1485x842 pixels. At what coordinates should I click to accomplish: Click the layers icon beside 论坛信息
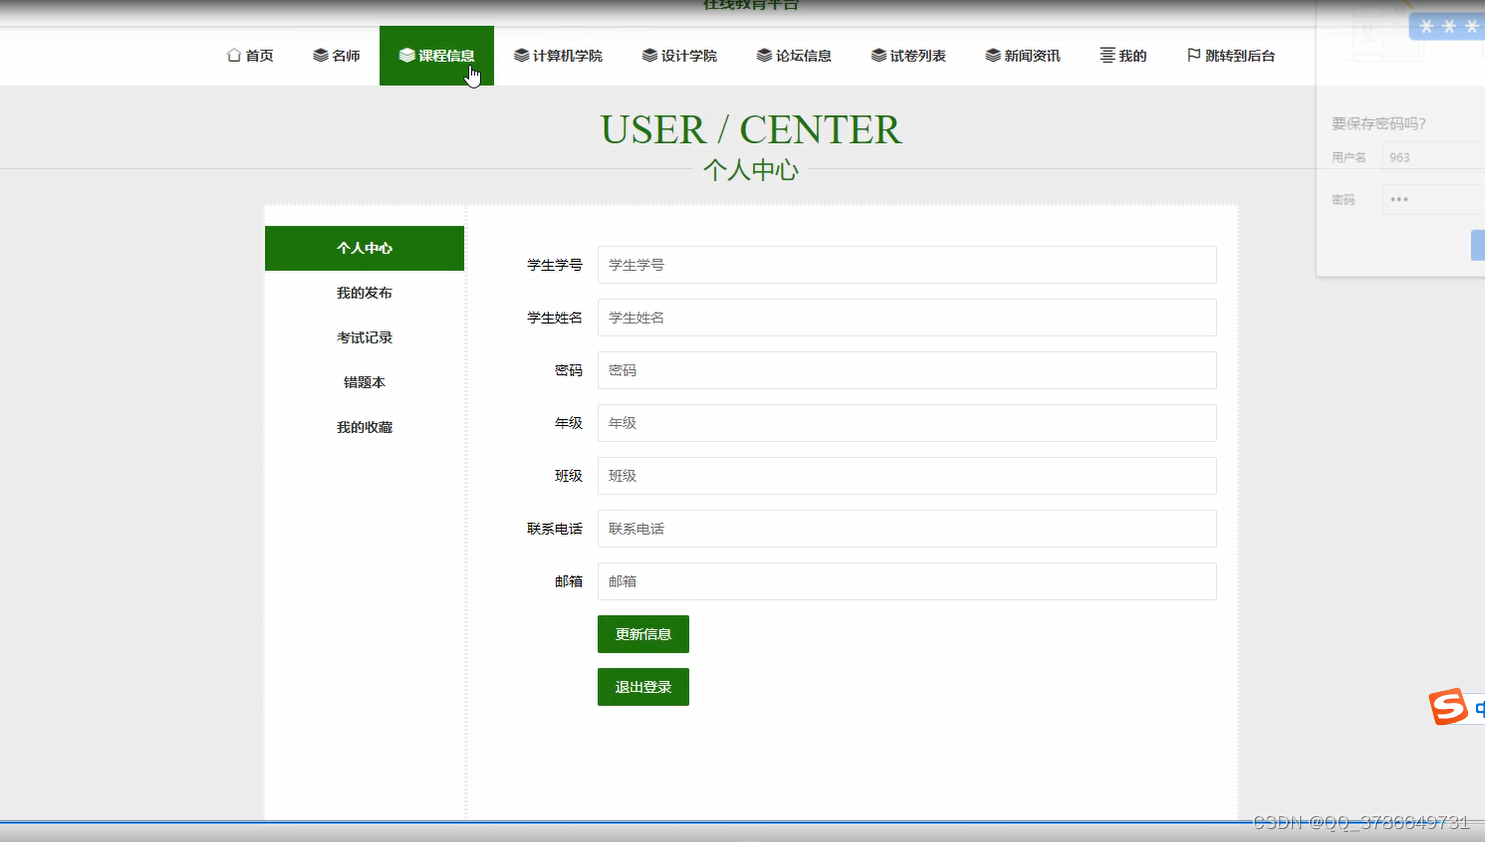pyautogui.click(x=764, y=55)
